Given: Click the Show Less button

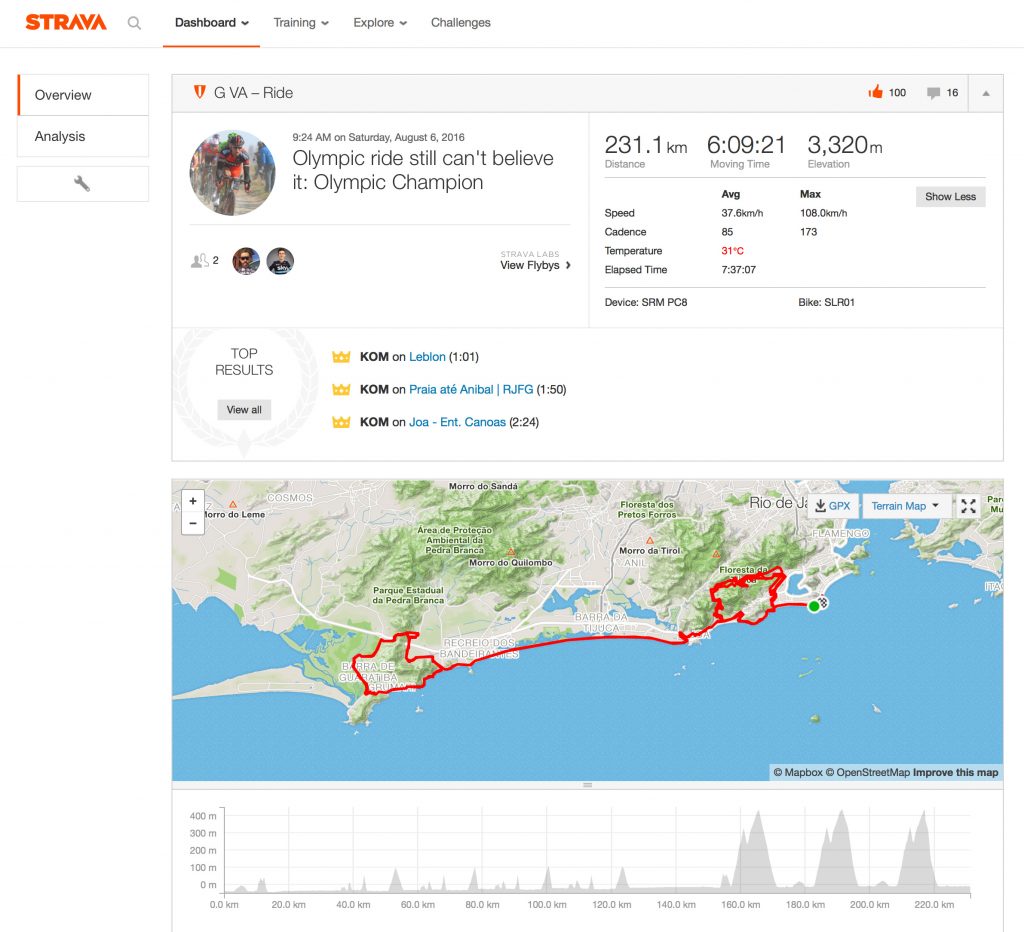Looking at the screenshot, I should [x=950, y=197].
